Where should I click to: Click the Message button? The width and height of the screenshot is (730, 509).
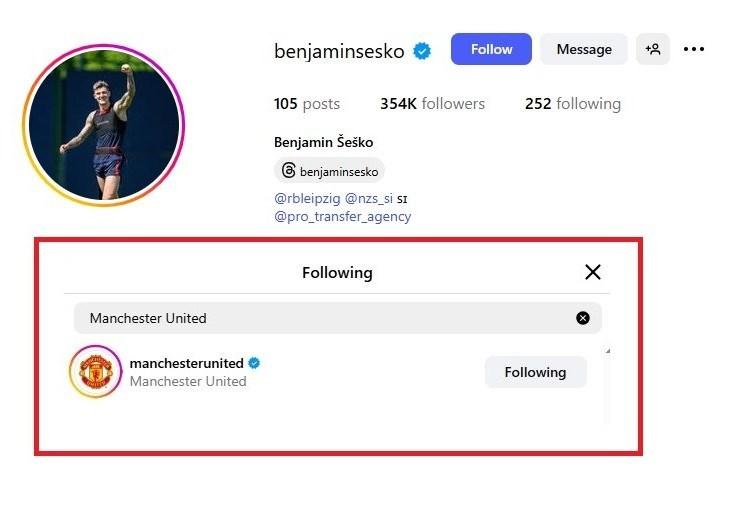click(x=584, y=49)
